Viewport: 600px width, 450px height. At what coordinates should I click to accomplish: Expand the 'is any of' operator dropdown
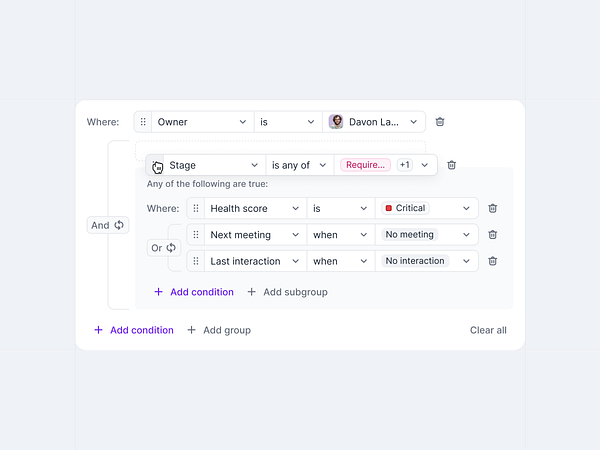click(300, 165)
